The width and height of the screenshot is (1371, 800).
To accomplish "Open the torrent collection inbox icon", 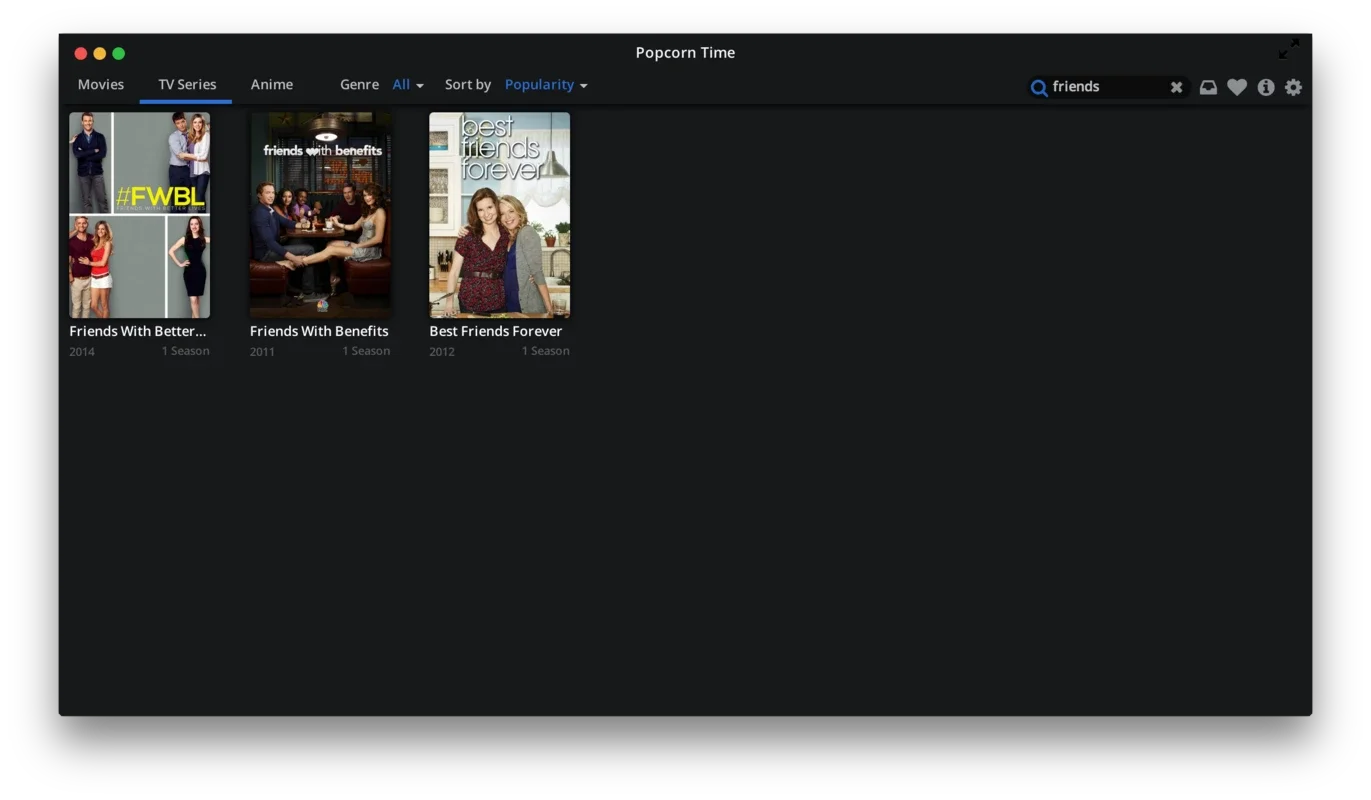I will pos(1208,87).
